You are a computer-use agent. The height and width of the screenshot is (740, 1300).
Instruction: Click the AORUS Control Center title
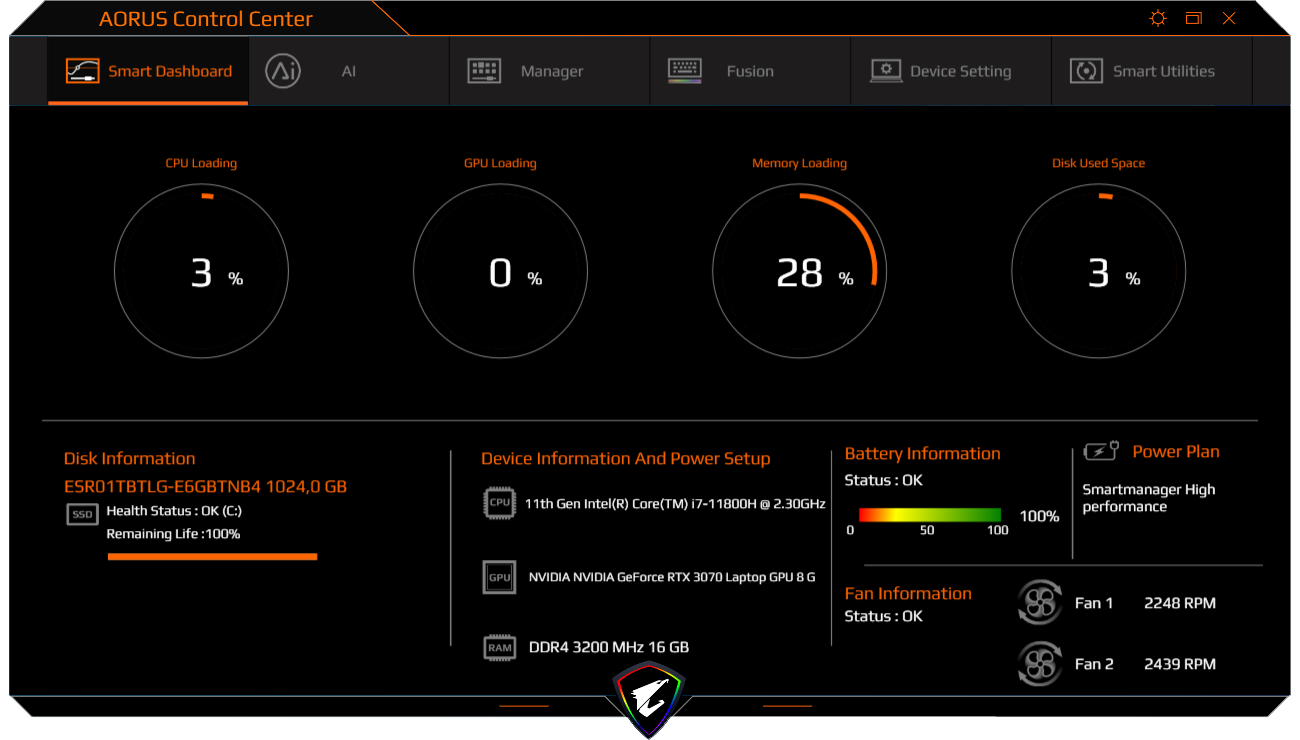(206, 19)
